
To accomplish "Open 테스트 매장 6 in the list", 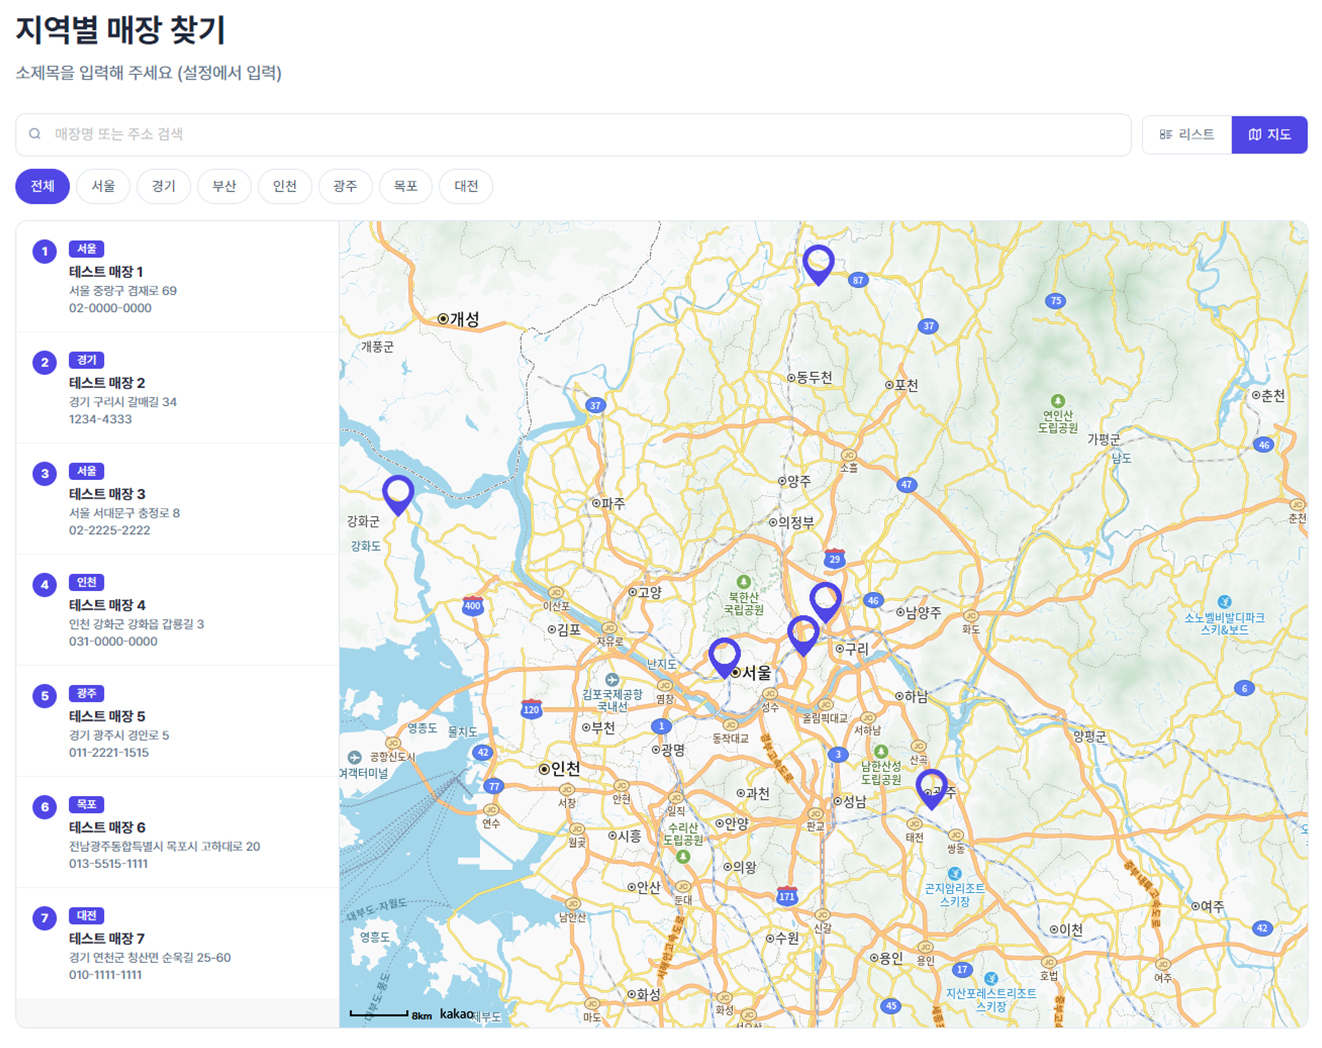I will (177, 832).
